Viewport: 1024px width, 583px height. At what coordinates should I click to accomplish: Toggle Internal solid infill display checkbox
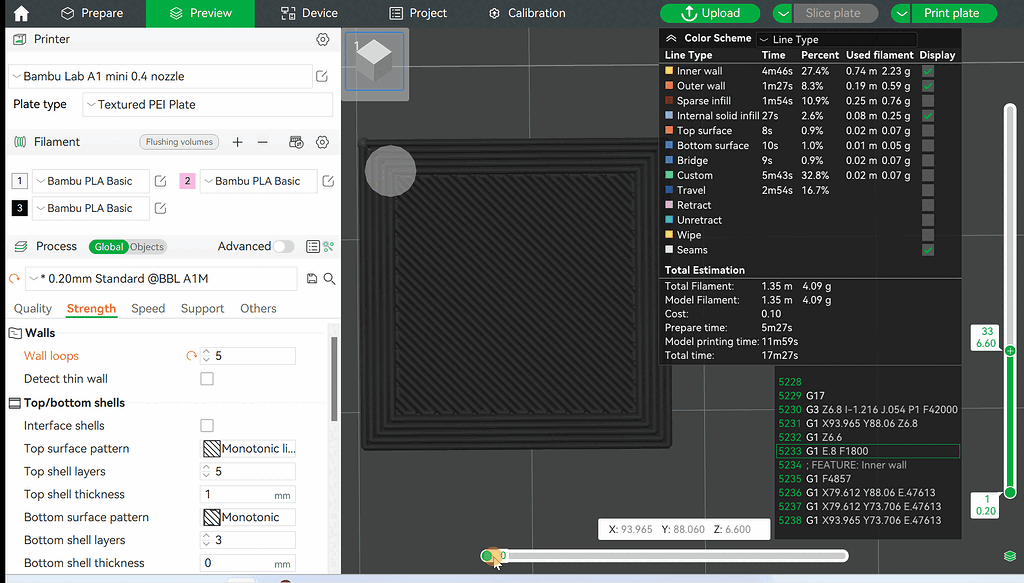928,116
